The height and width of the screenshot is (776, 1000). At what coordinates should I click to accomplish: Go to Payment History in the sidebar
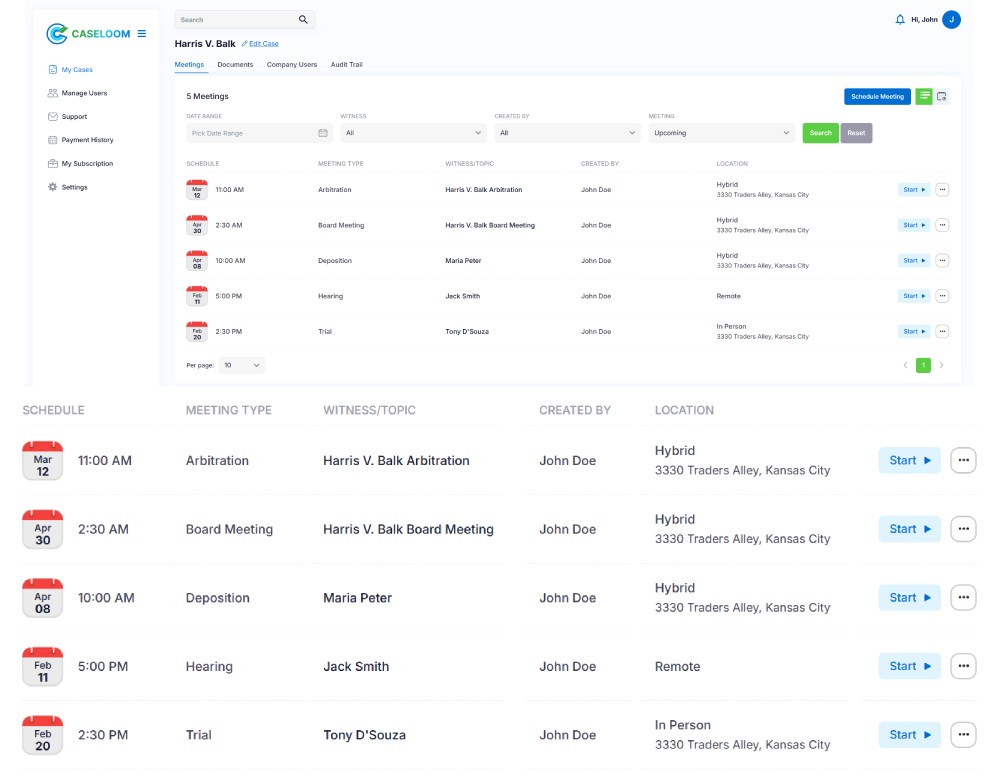click(x=87, y=140)
